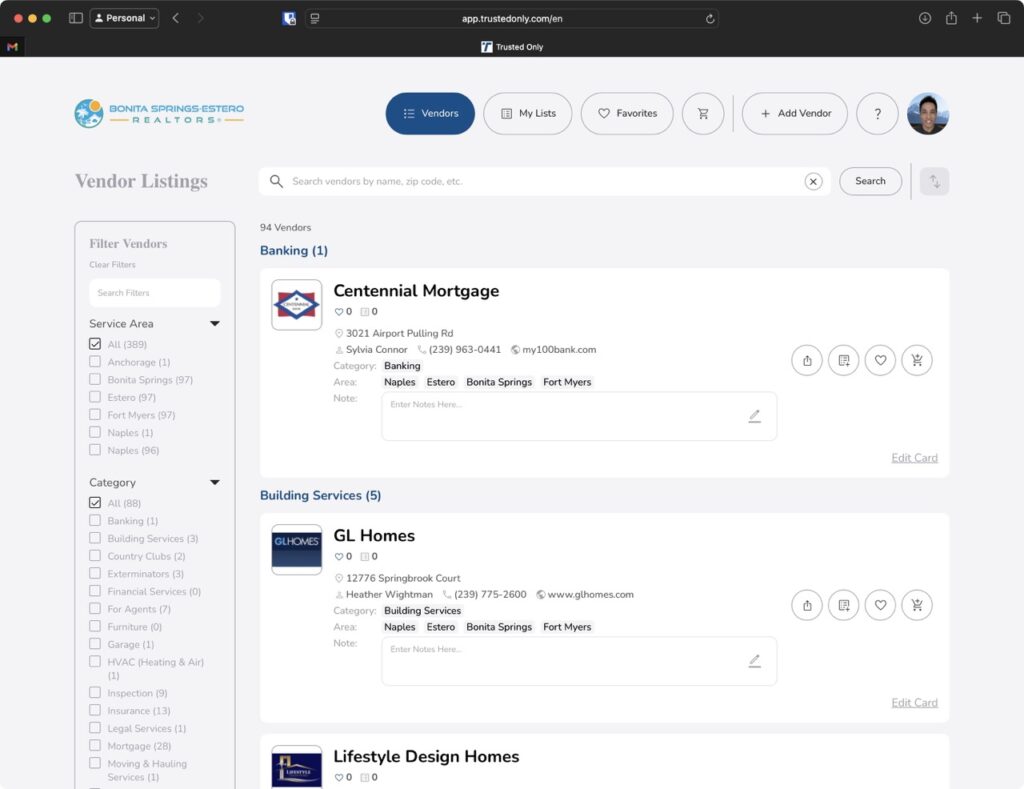This screenshot has height=789, width=1024.
Task: Edit Centennial Mortgage note with pencil icon
Action: pyautogui.click(x=754, y=416)
